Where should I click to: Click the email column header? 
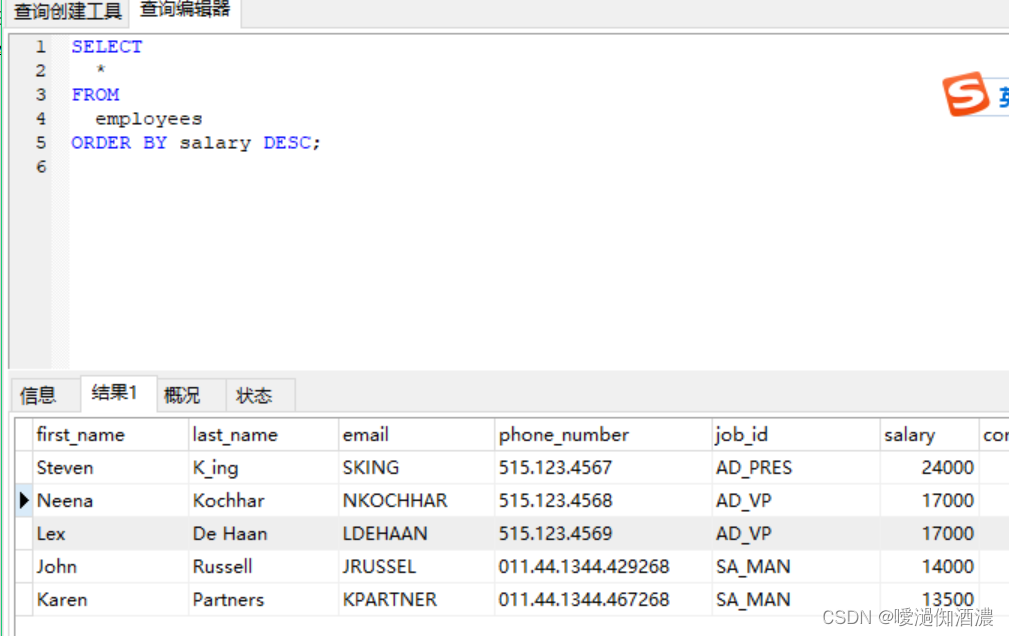click(365, 434)
